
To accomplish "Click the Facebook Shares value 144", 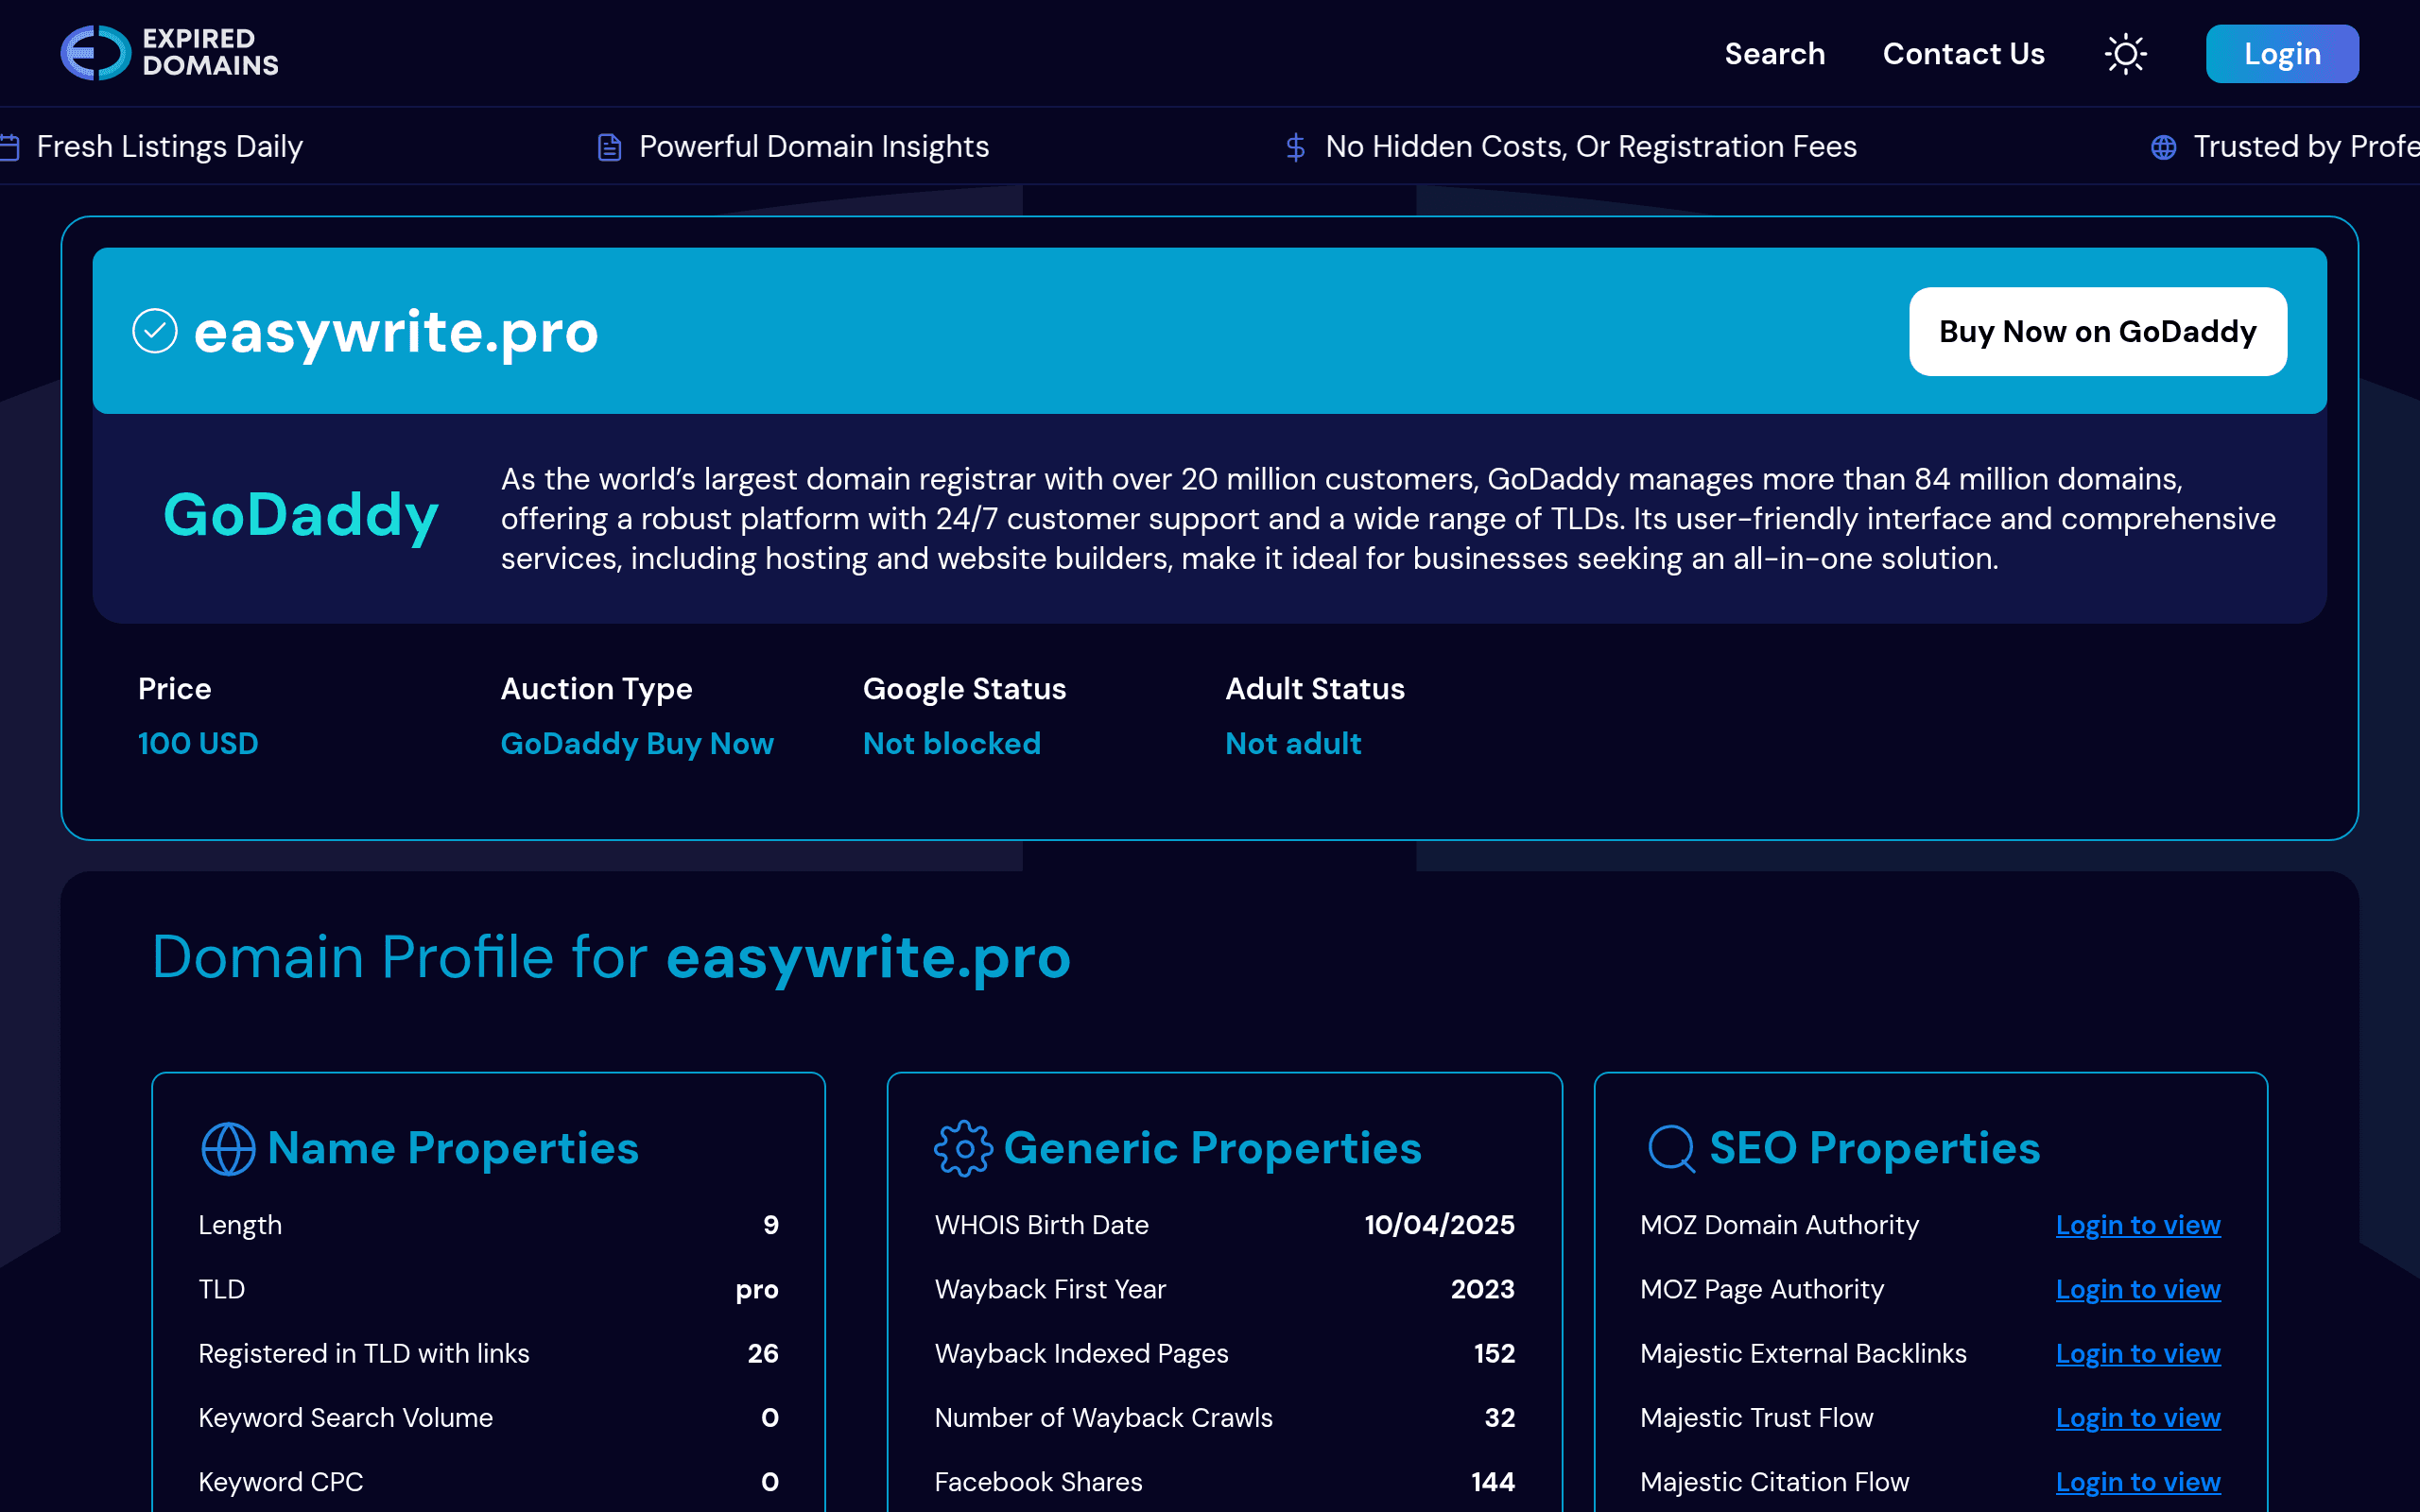I will pyautogui.click(x=1493, y=1482).
